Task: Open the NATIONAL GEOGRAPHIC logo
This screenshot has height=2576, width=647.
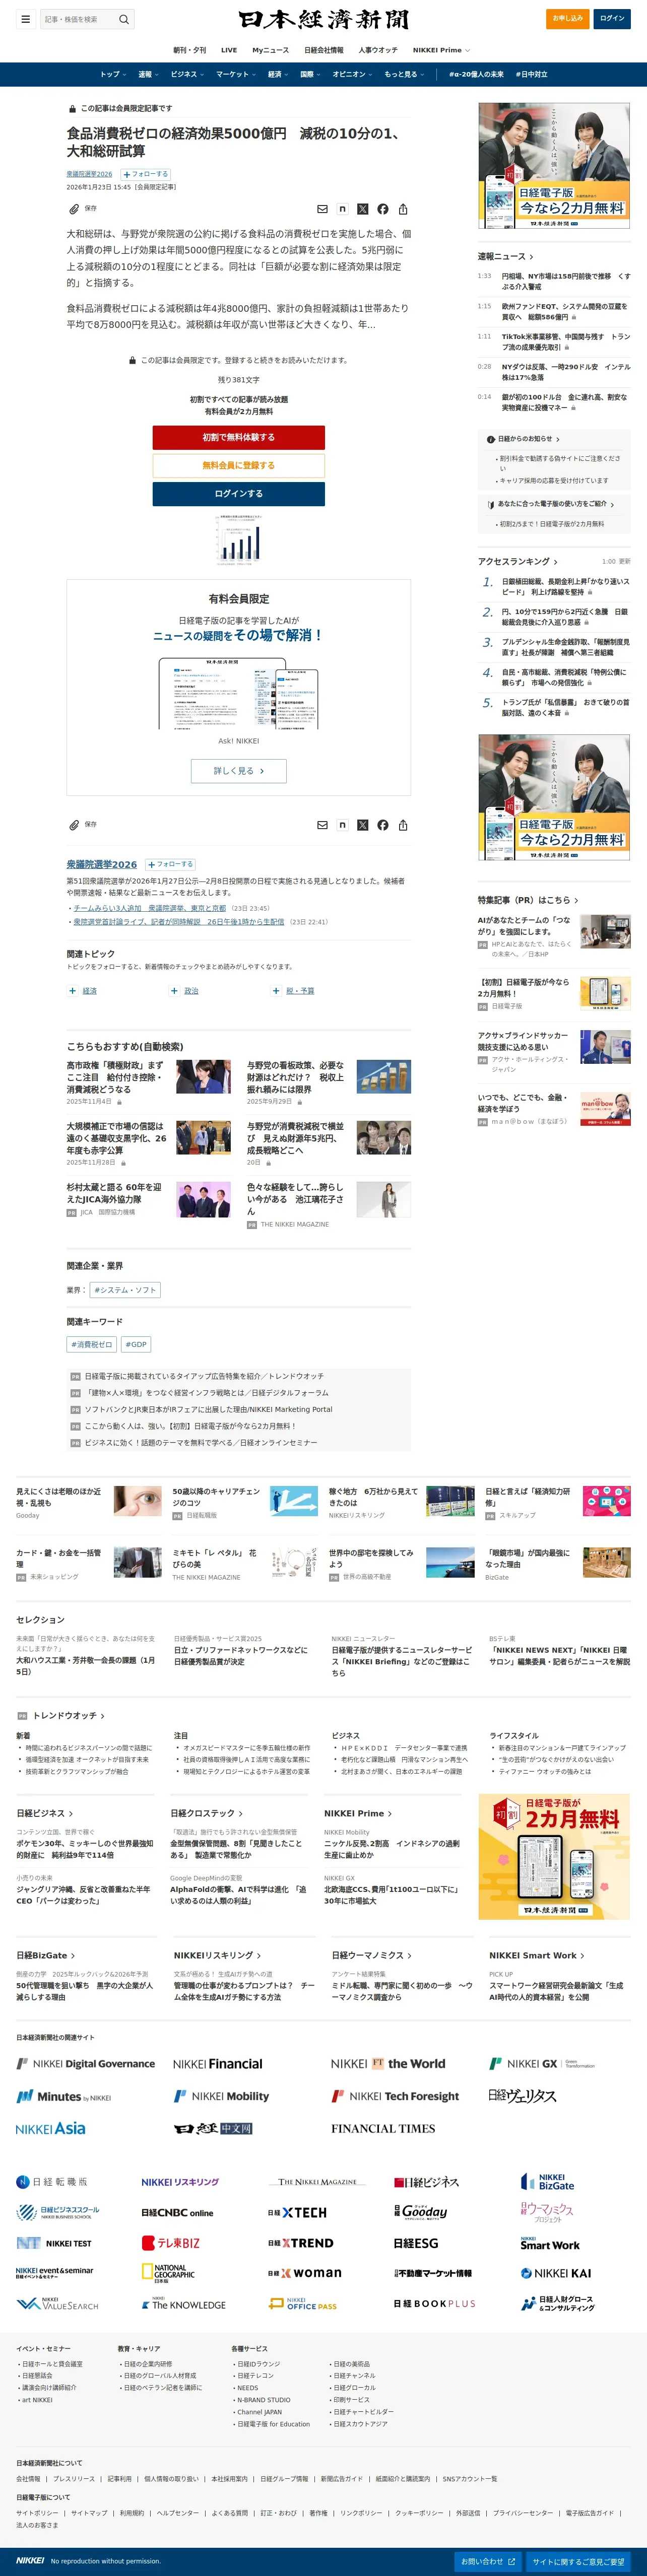Action: click(x=168, y=2273)
